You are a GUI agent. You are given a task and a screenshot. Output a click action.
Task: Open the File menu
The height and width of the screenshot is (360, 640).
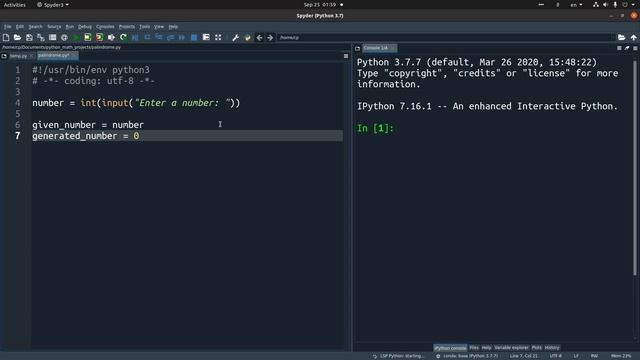(7, 27)
